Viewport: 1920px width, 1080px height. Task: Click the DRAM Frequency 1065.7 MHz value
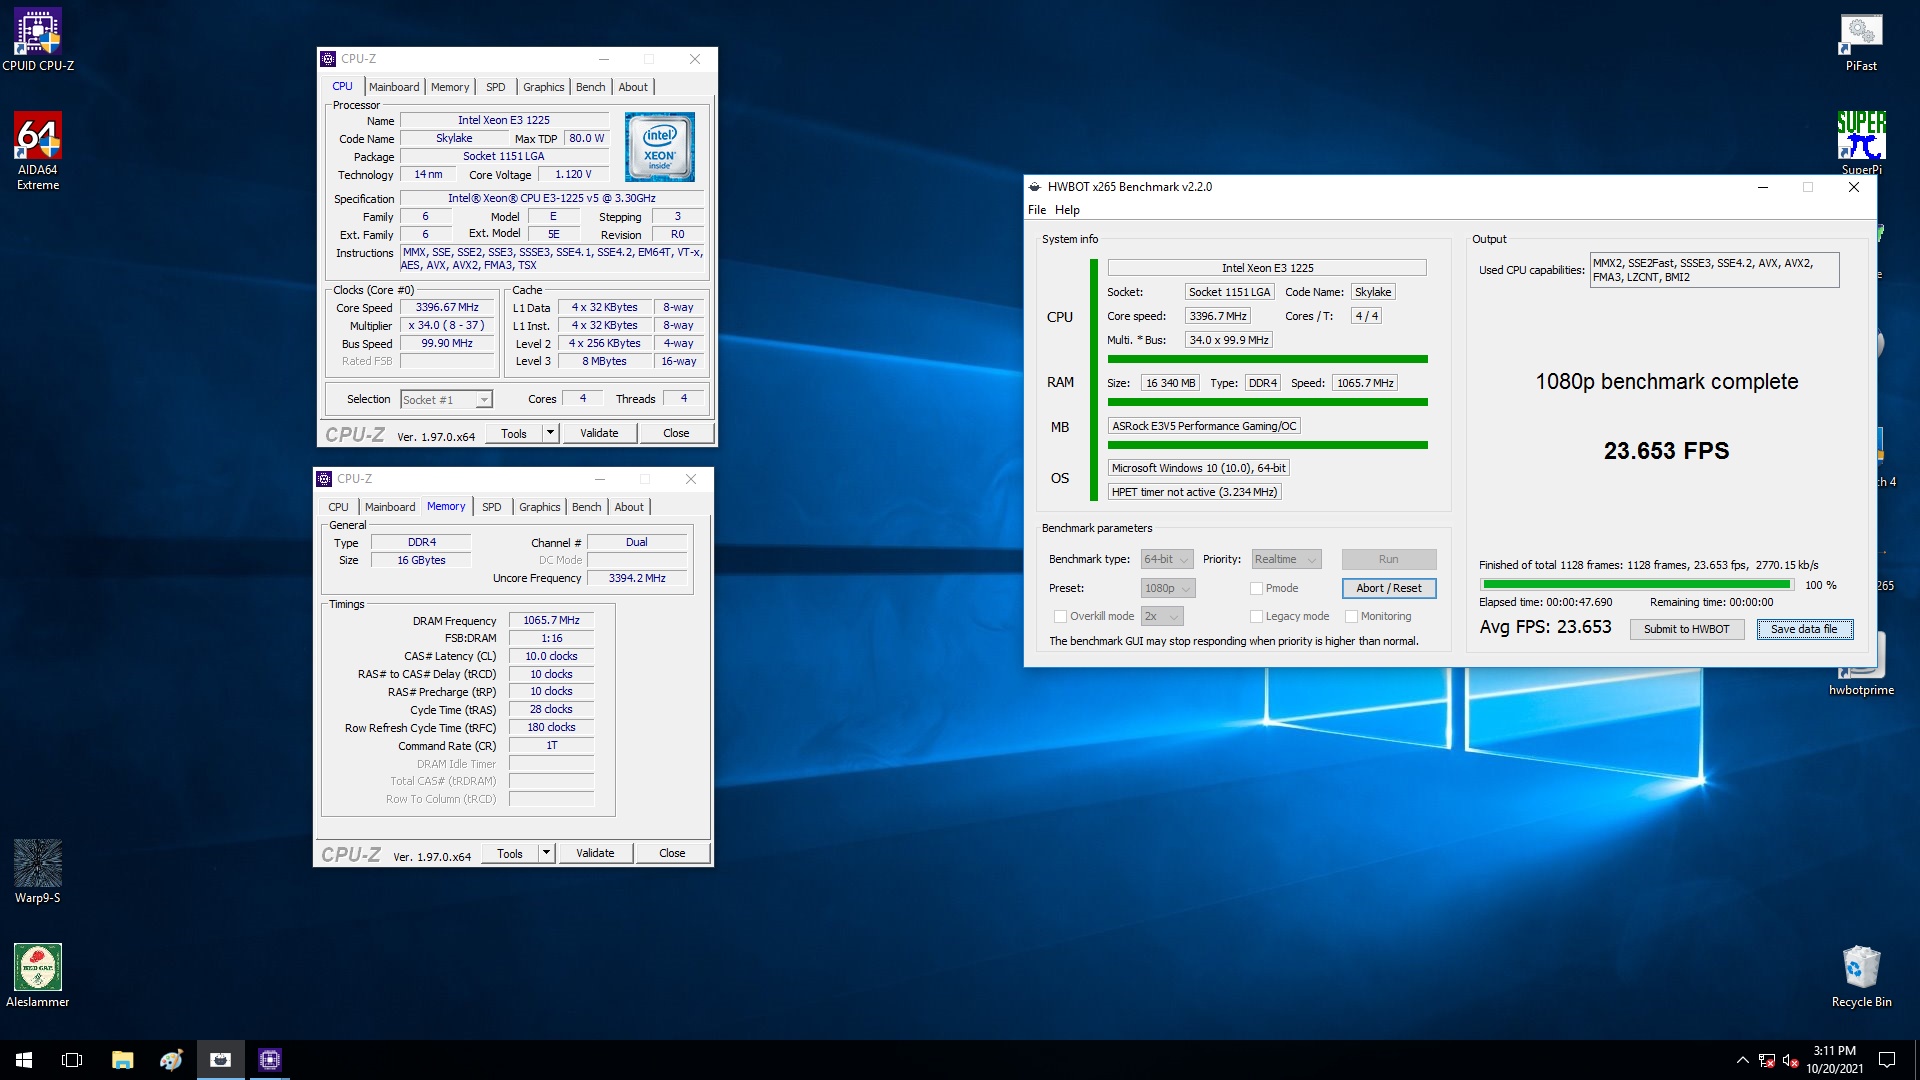click(x=551, y=620)
